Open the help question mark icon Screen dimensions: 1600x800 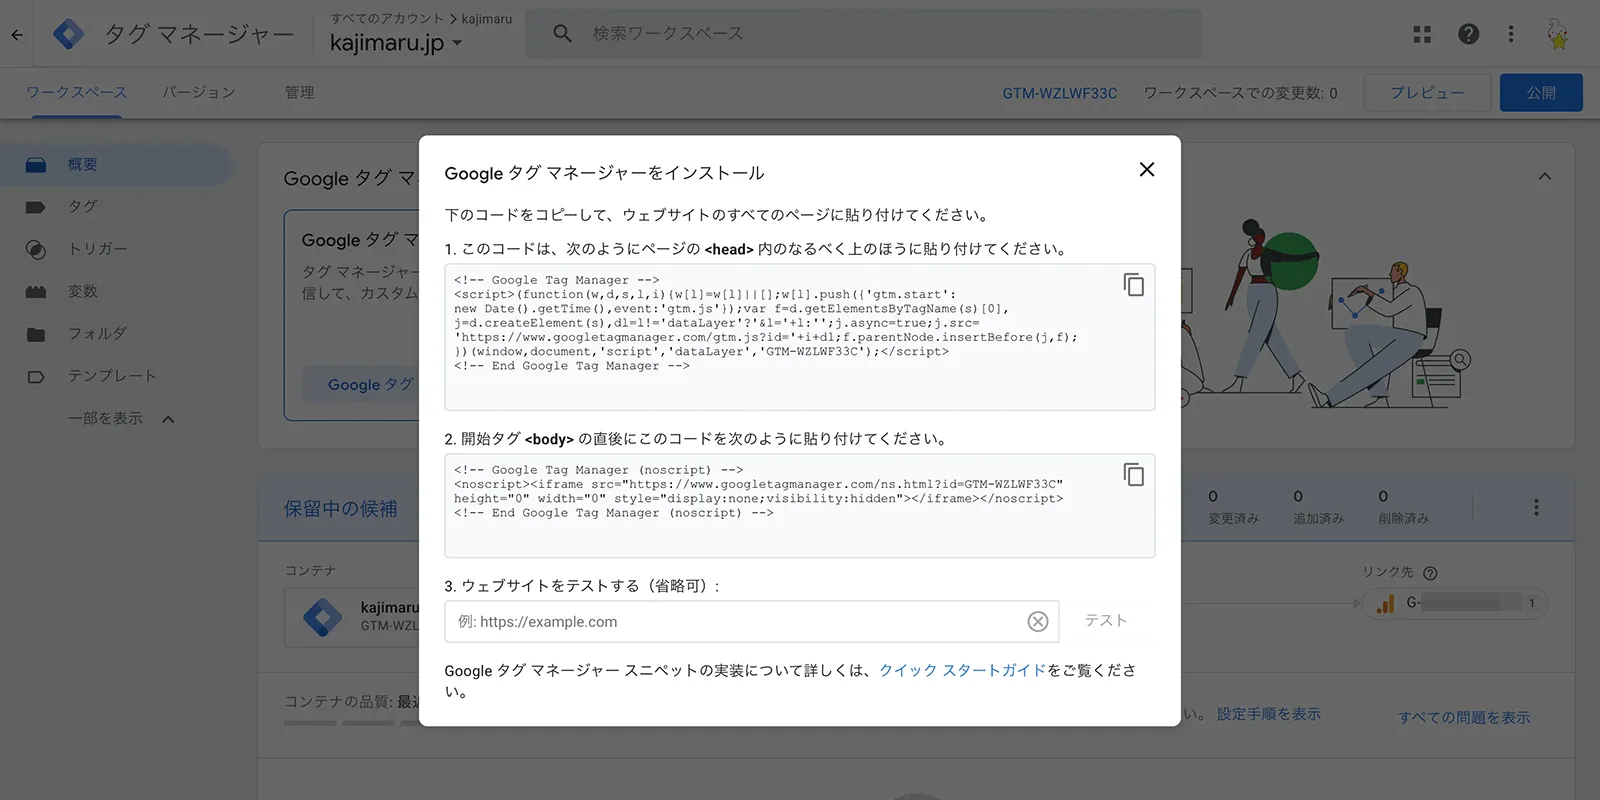coord(1468,34)
